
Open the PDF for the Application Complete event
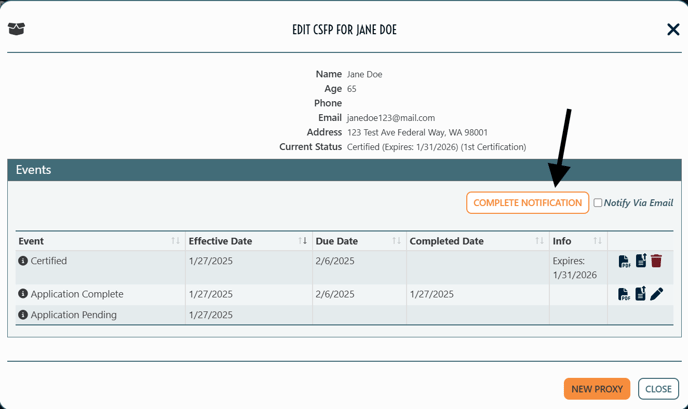pos(624,294)
